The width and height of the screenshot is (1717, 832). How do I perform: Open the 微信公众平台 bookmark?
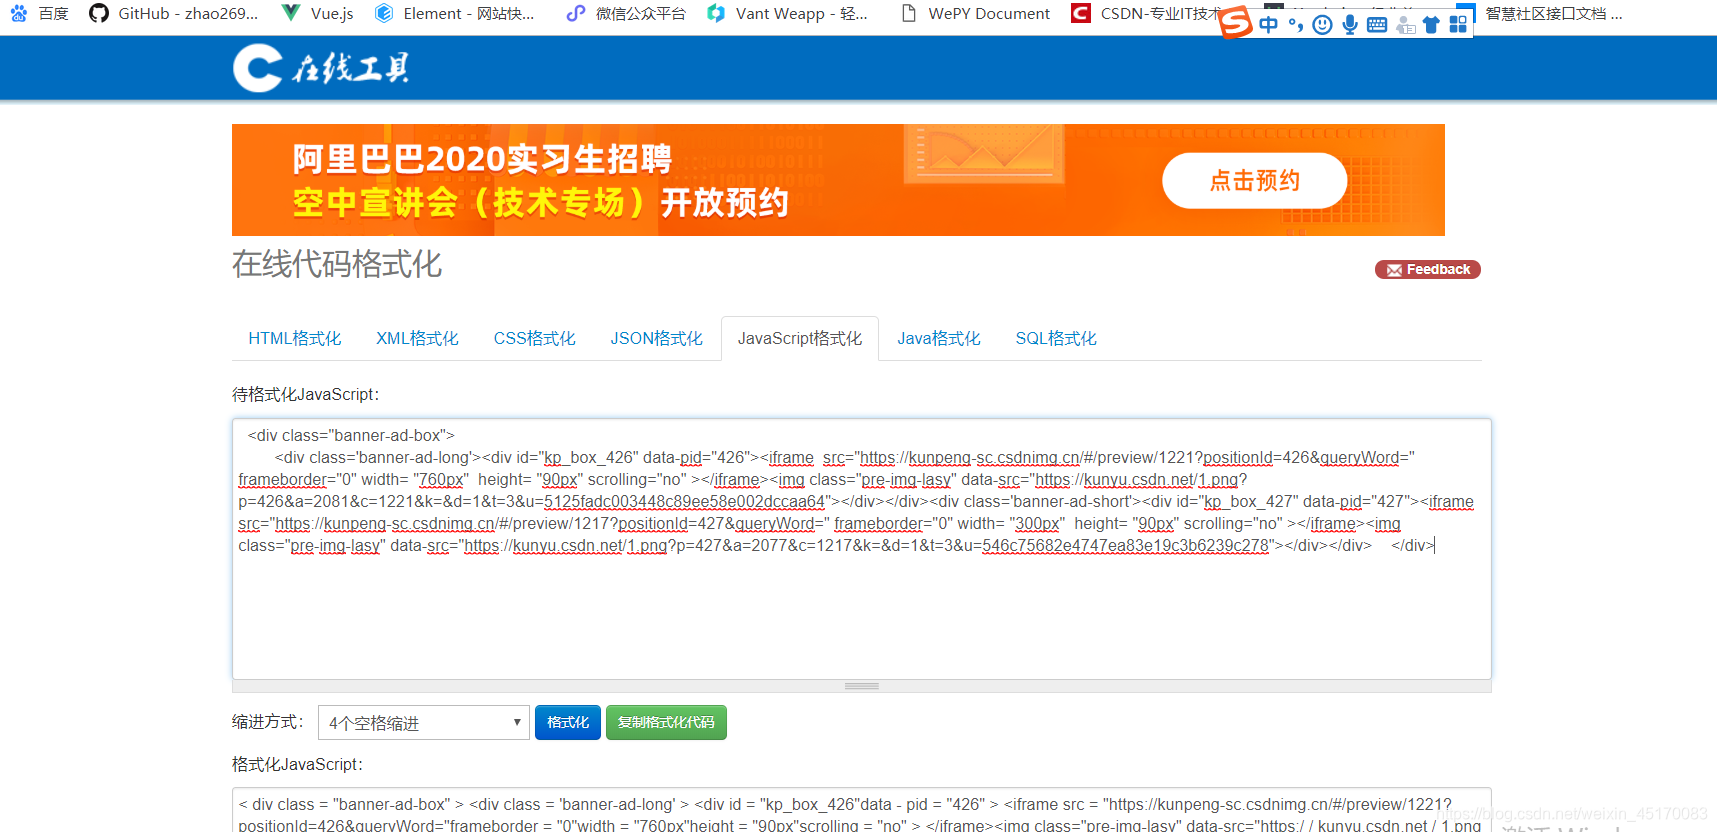pyautogui.click(x=626, y=13)
